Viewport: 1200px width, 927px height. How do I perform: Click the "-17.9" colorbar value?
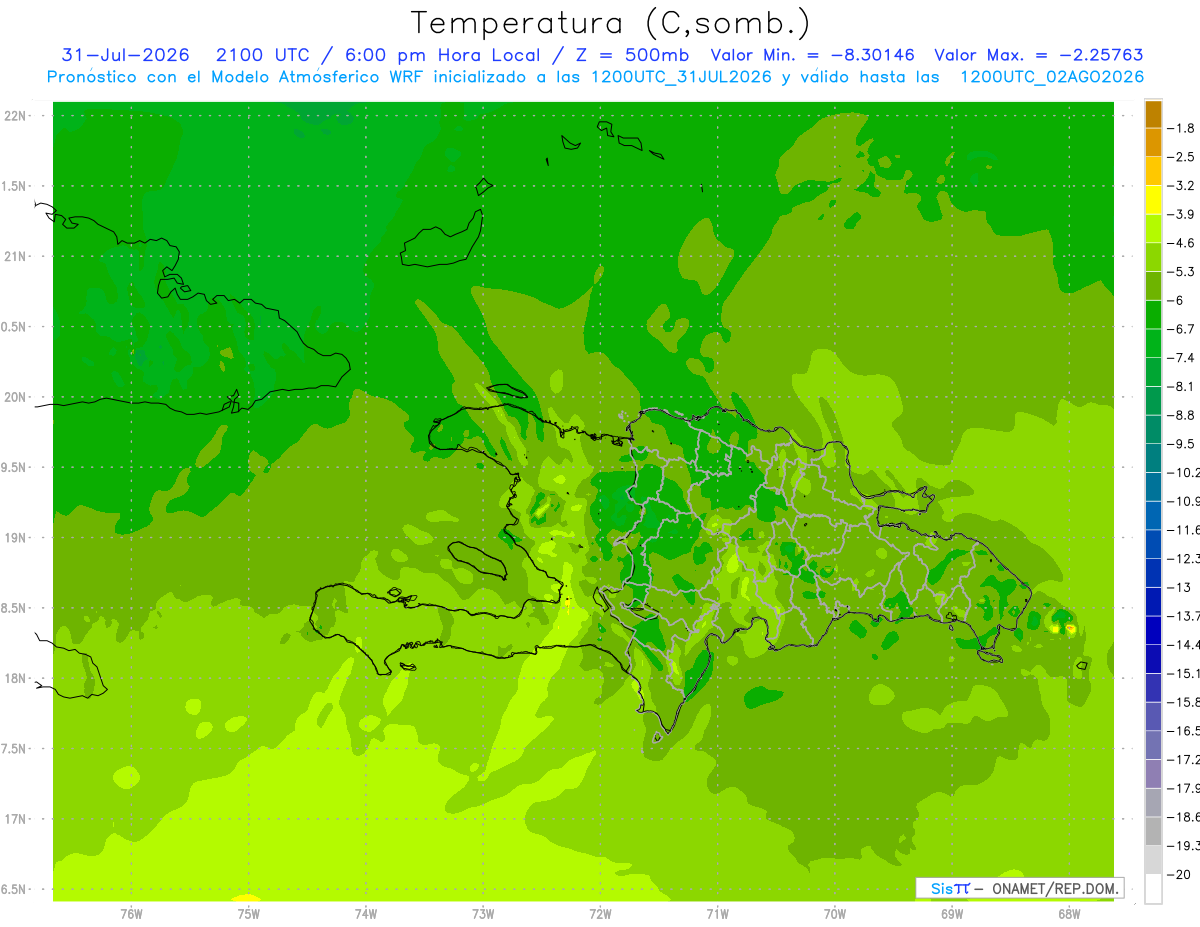click(x=1184, y=788)
